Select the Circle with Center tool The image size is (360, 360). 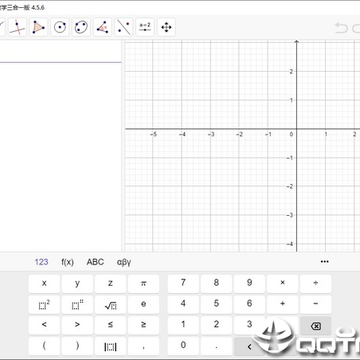(x=60, y=27)
